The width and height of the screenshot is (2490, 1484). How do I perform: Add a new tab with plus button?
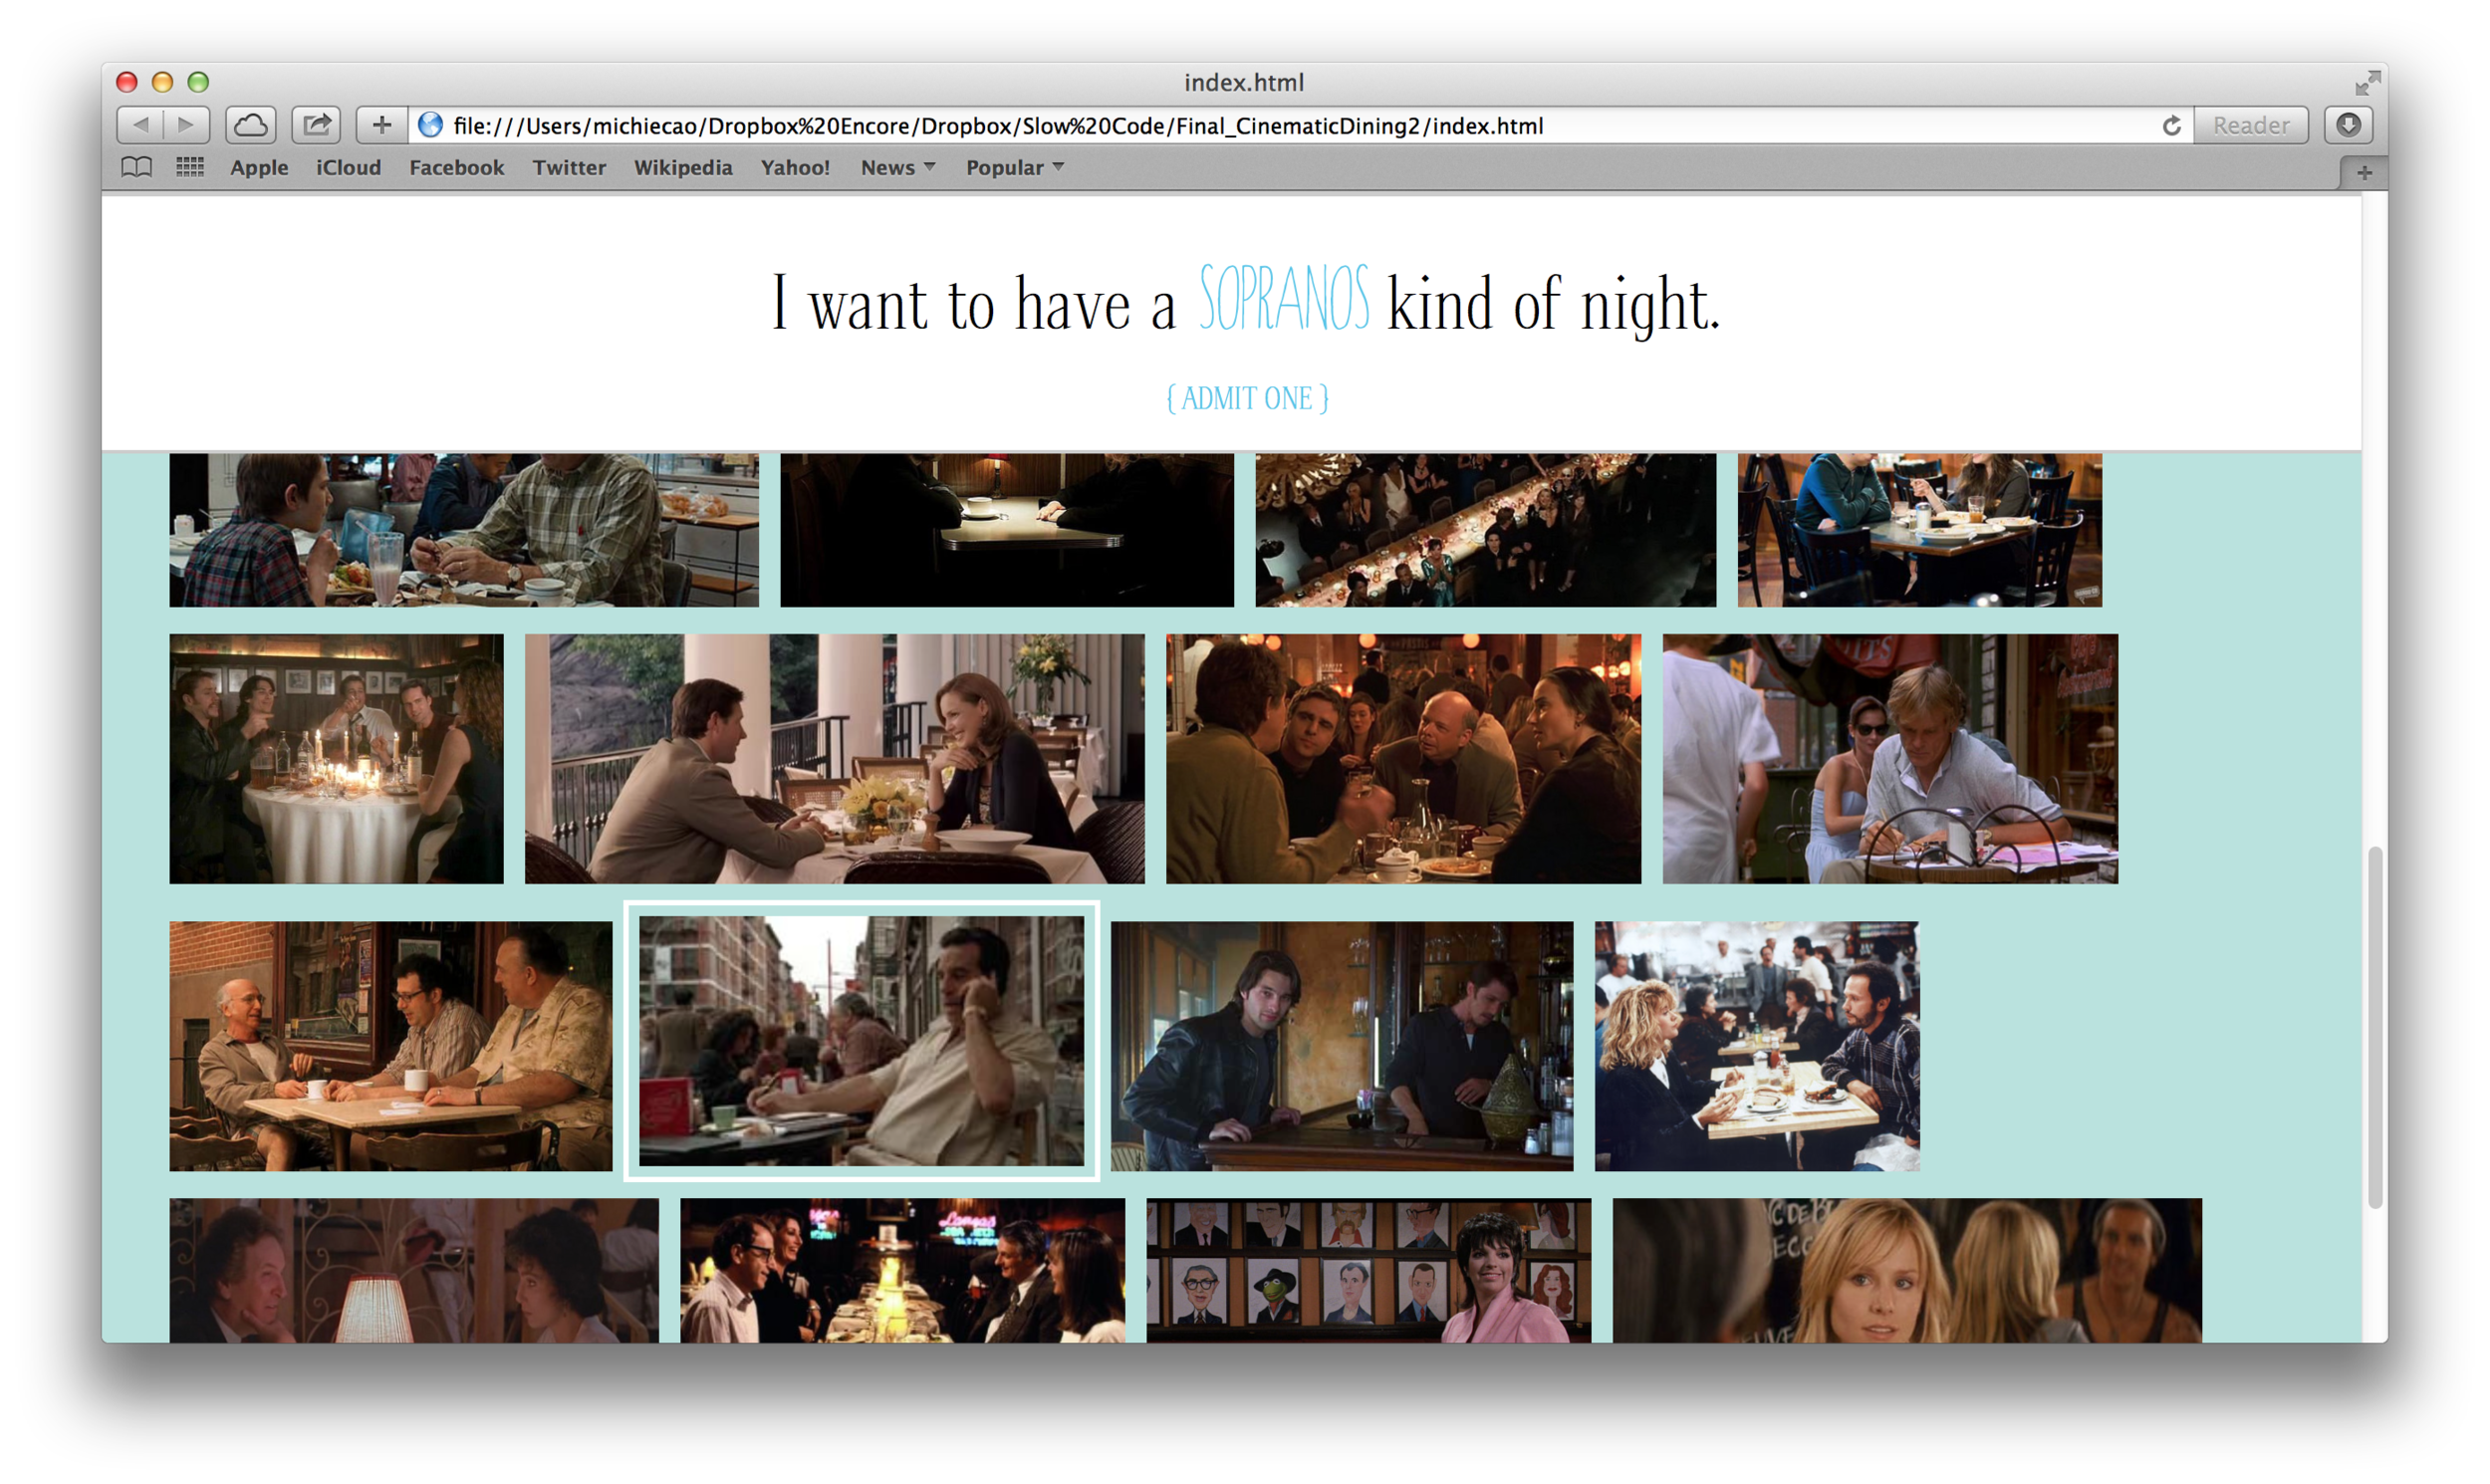pyautogui.click(x=2364, y=173)
